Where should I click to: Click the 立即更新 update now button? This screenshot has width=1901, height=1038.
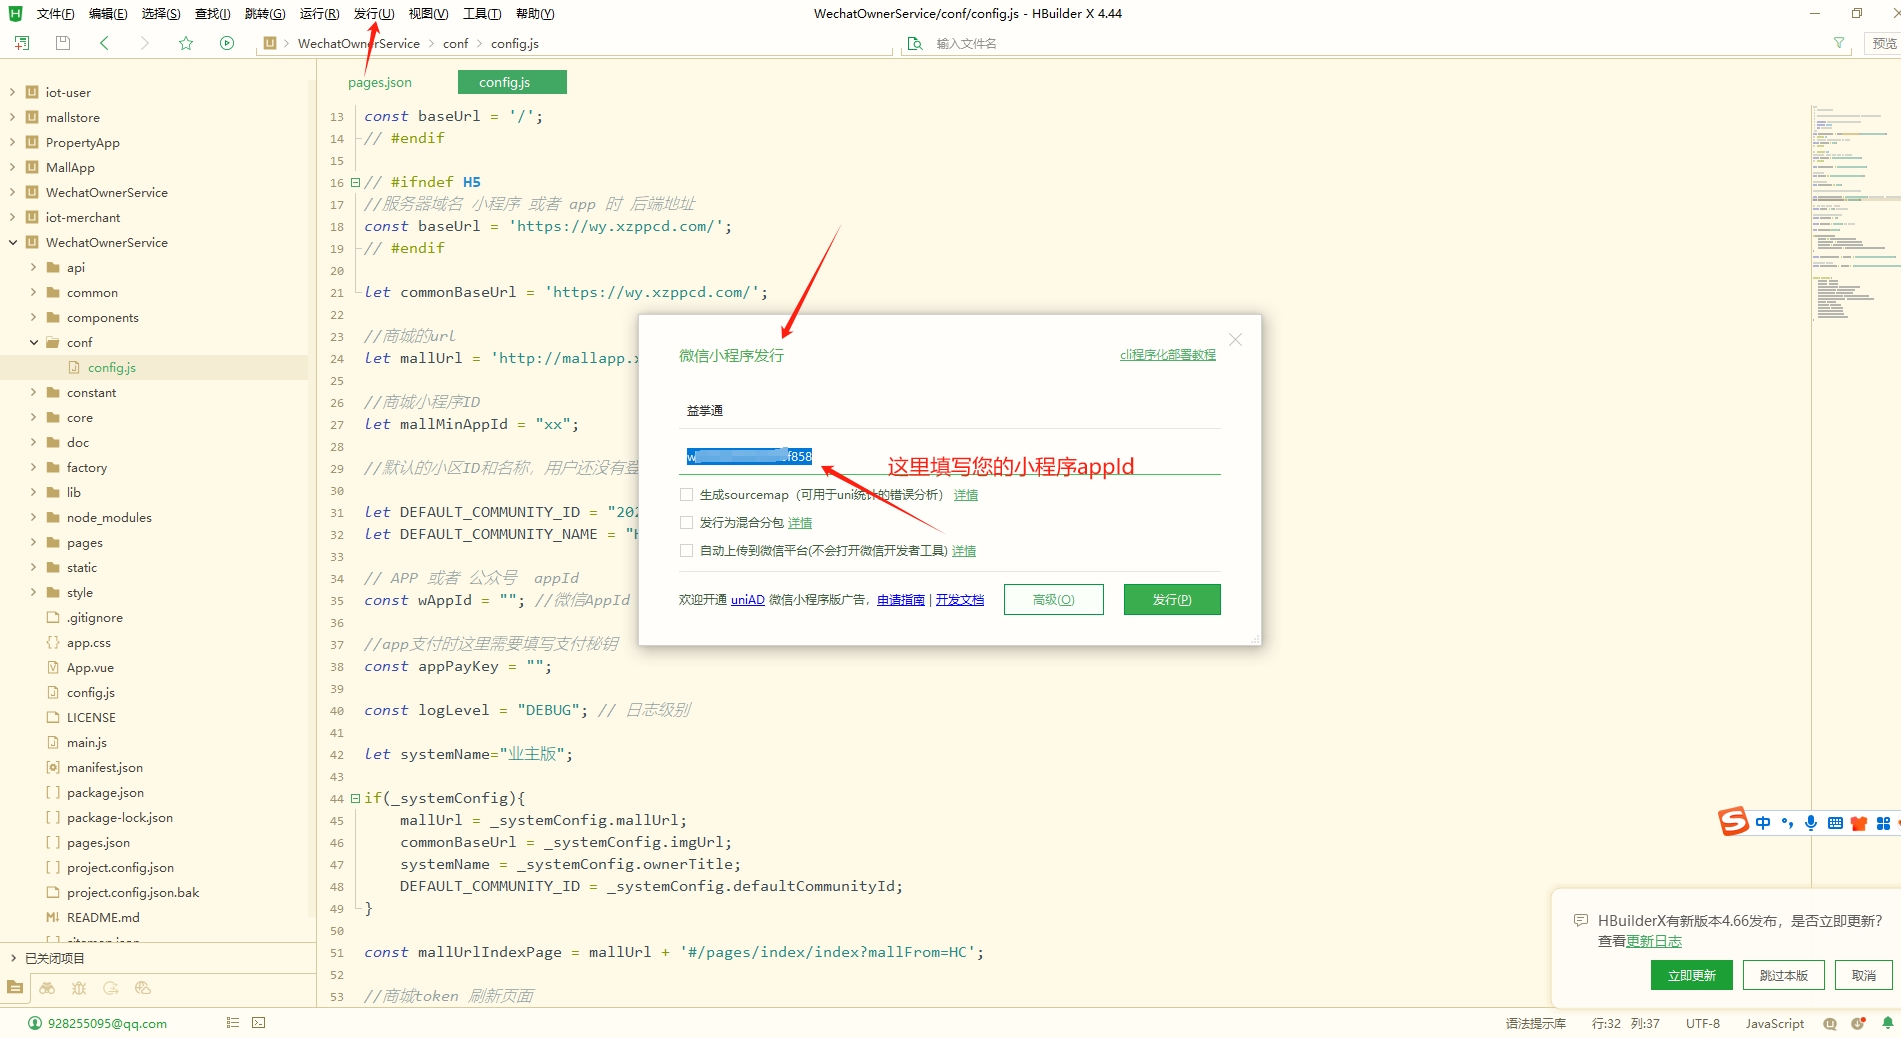click(1692, 975)
